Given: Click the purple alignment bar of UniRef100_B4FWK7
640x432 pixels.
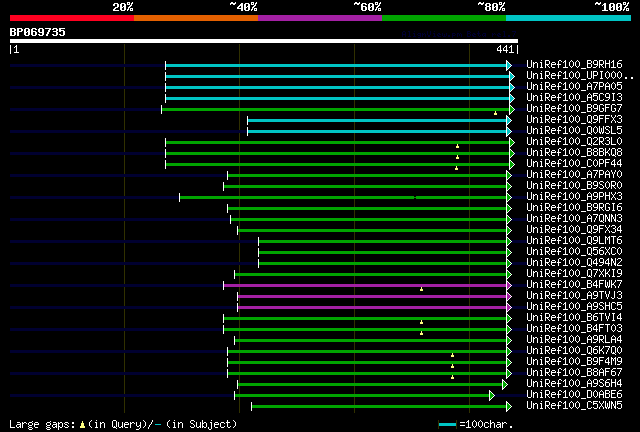Looking at the screenshot, I should point(365,286).
